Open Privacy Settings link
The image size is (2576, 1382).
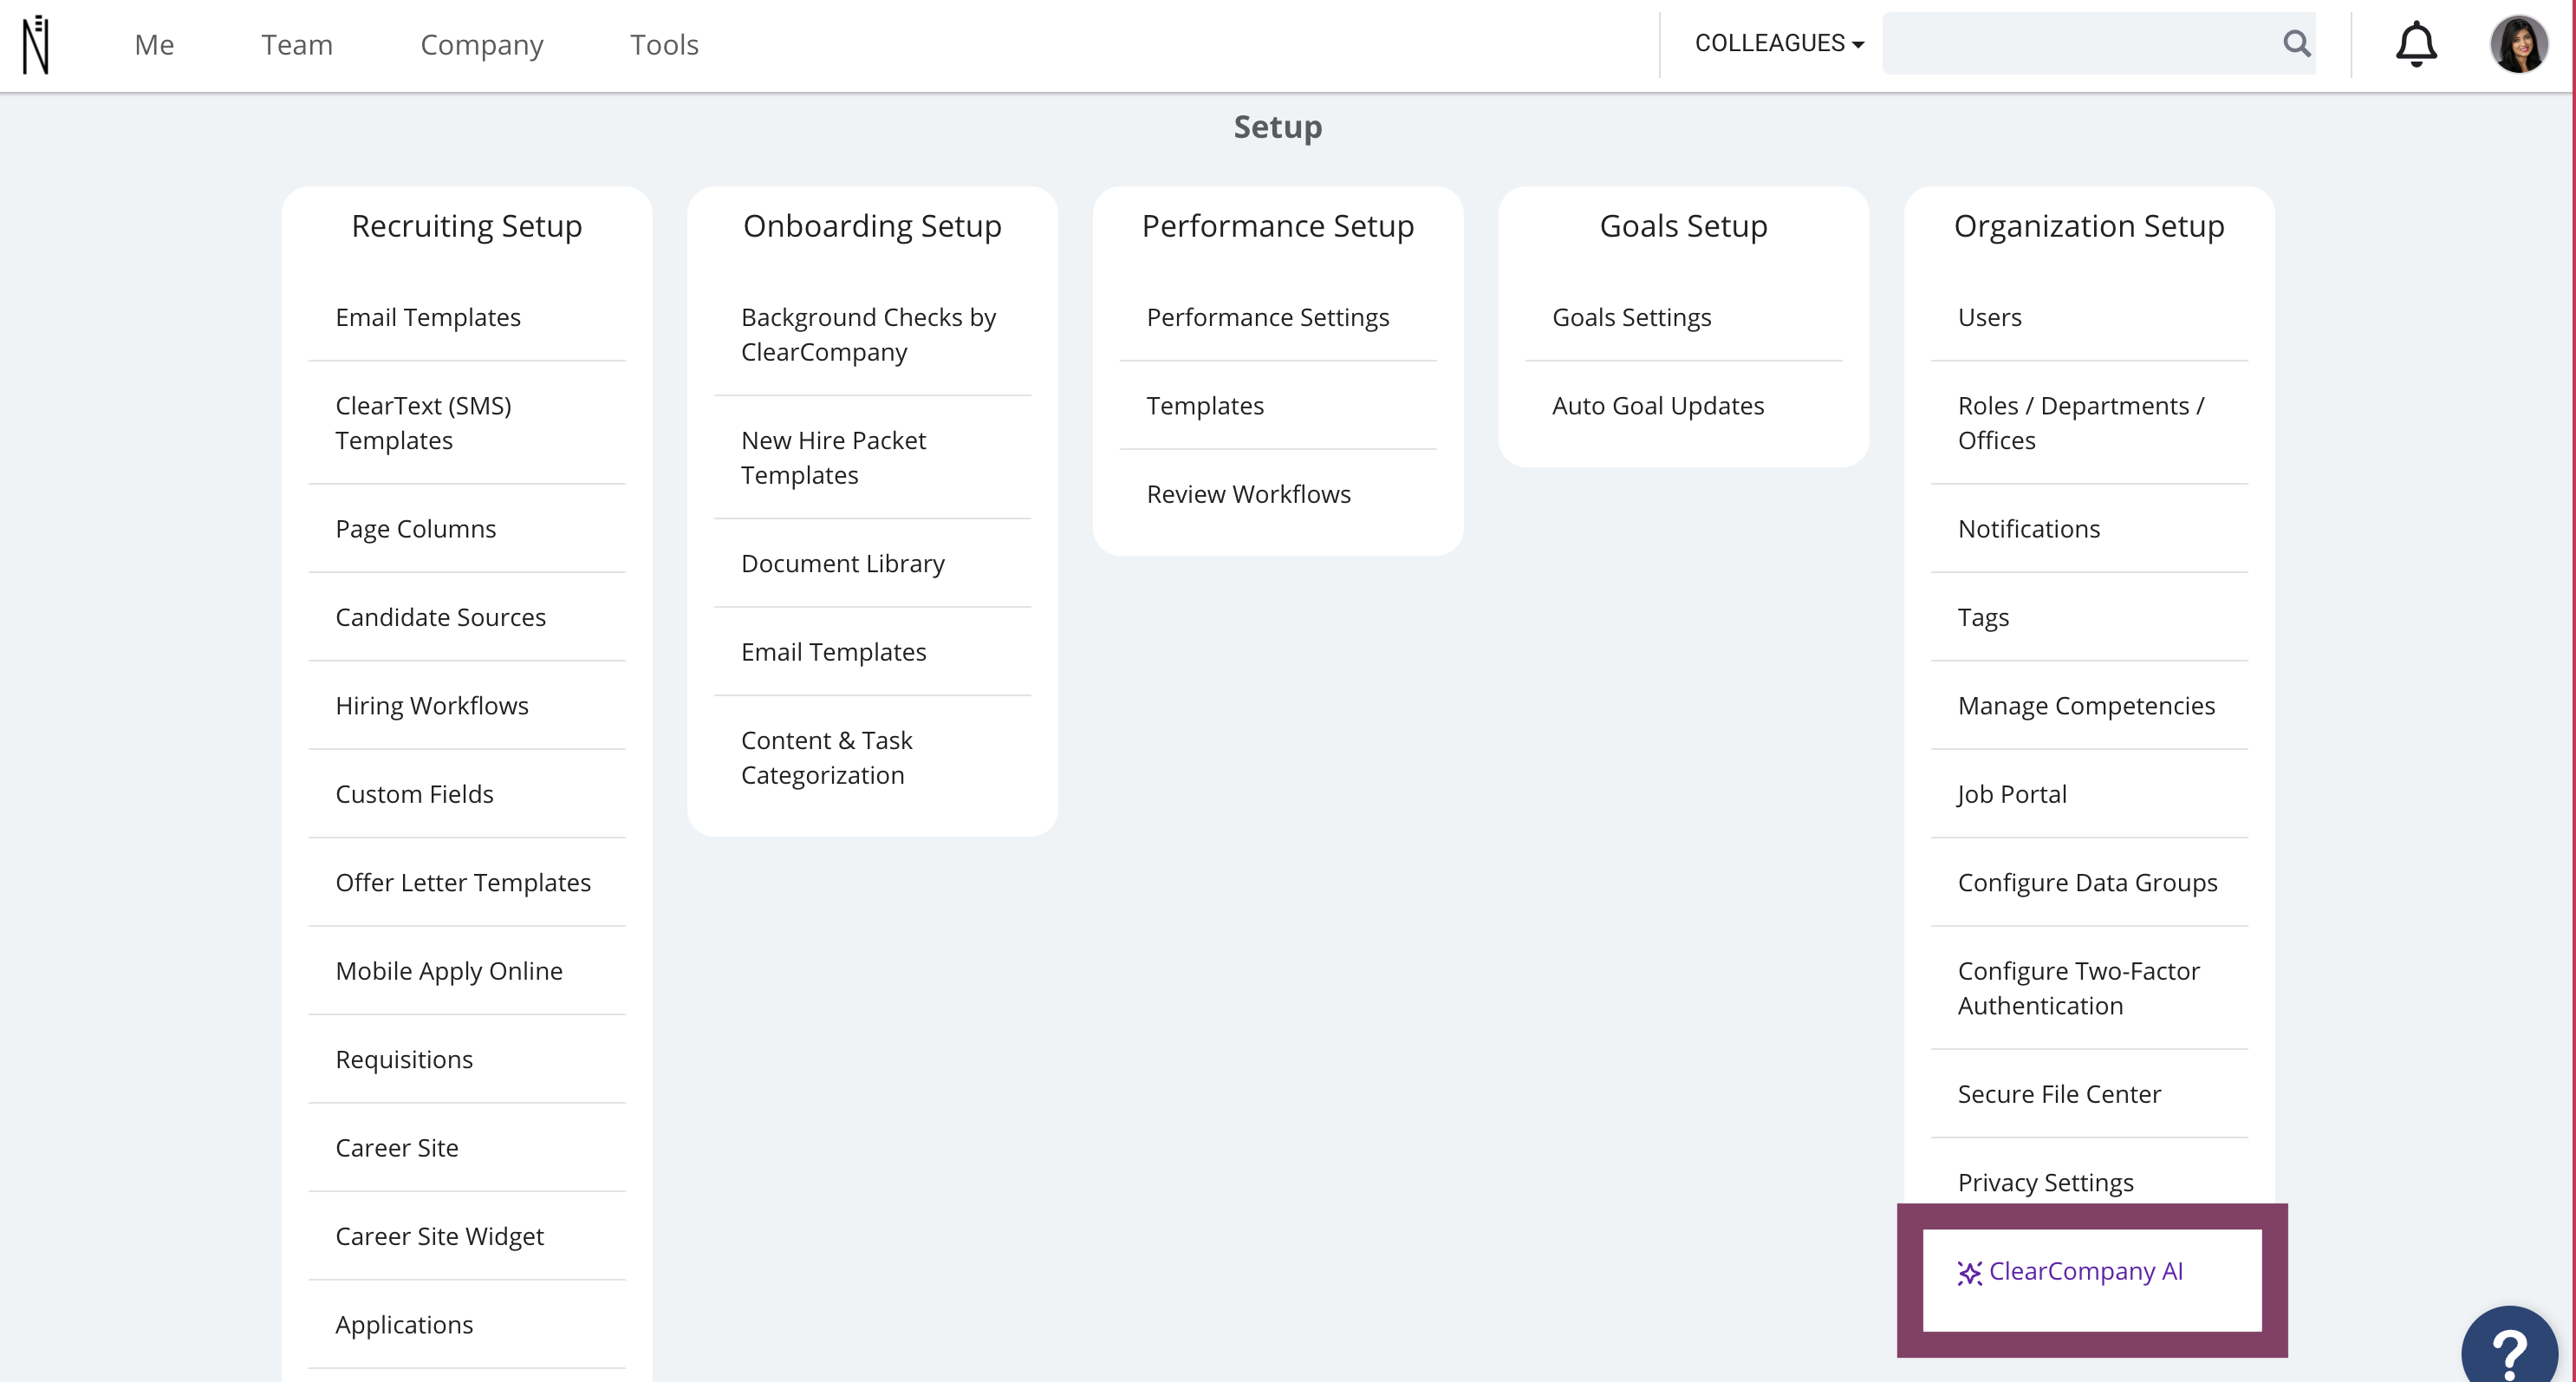(x=2046, y=1182)
